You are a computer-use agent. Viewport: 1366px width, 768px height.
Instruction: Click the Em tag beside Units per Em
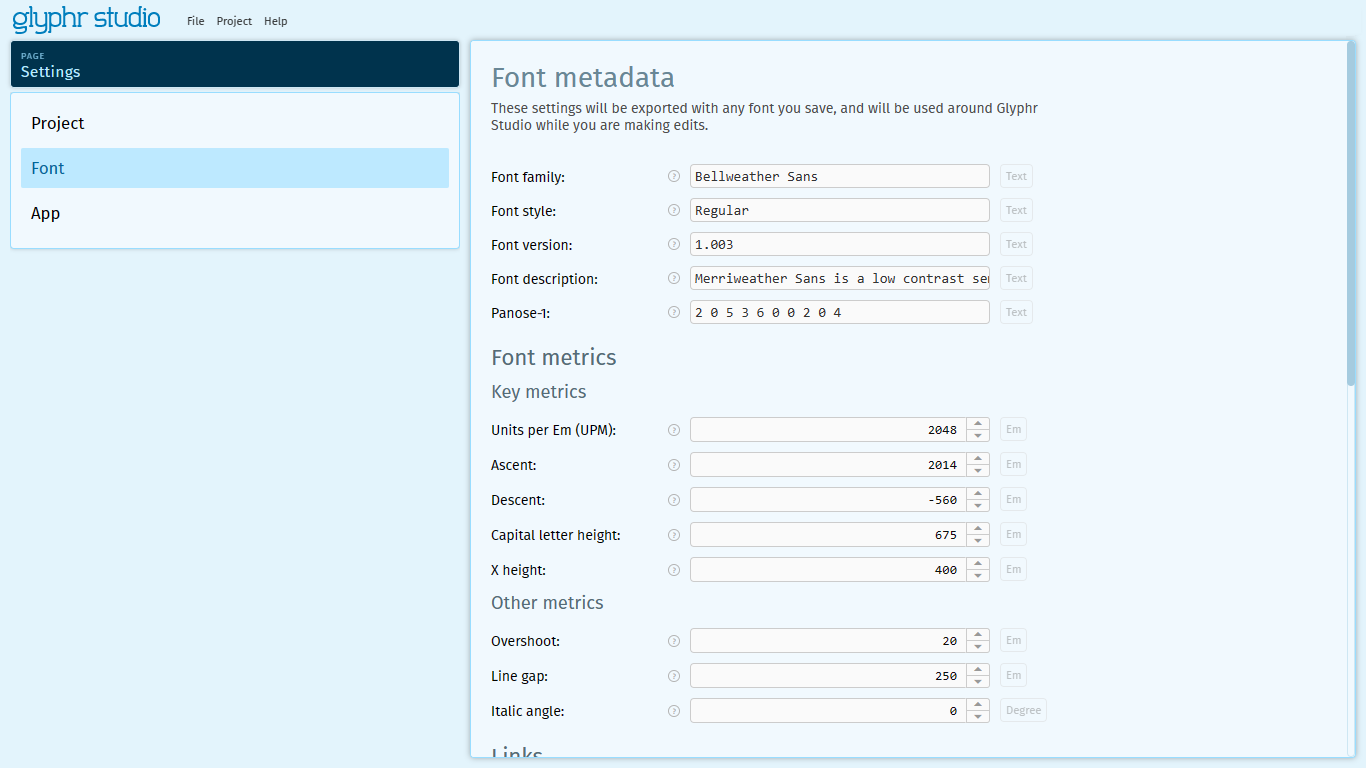click(x=1013, y=430)
